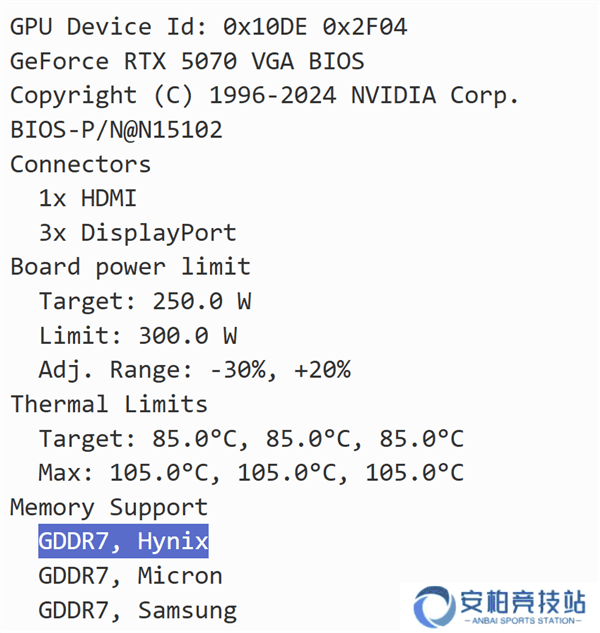The image size is (600, 633).
Task: Click the BIOS-P/N@N15102 line
Action: coord(116,130)
